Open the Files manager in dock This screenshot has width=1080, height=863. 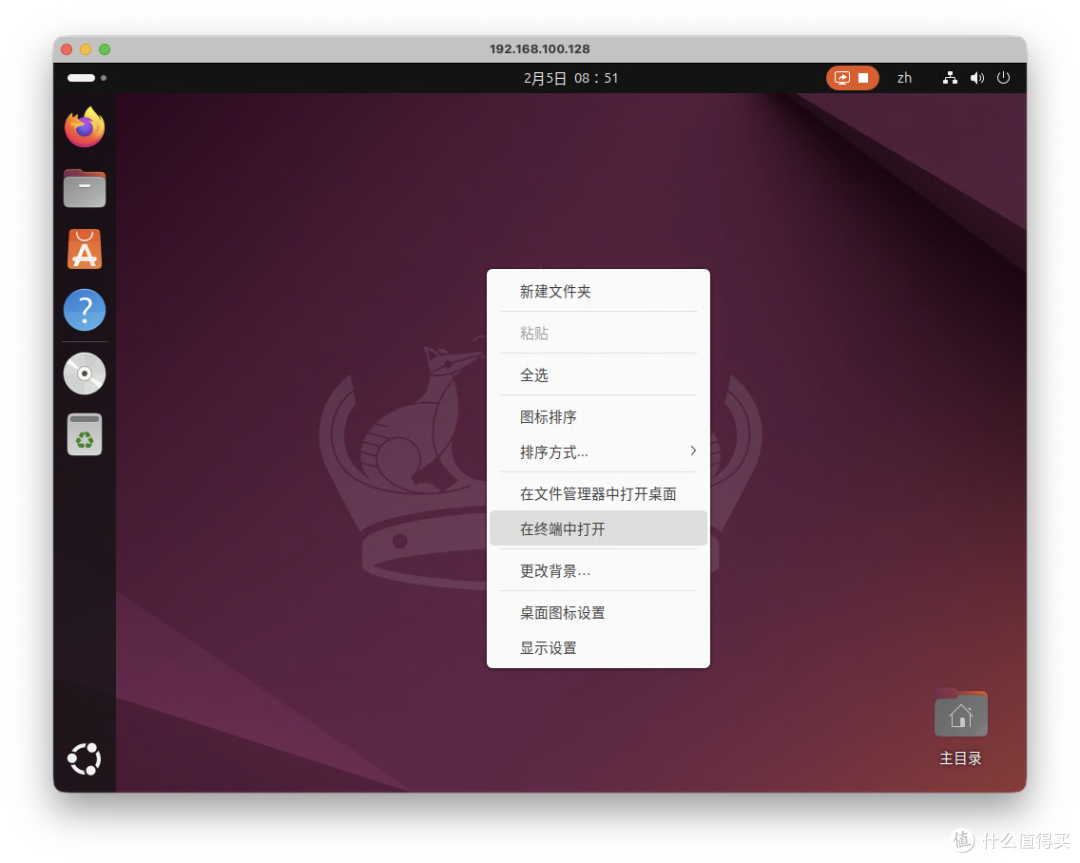tap(85, 188)
